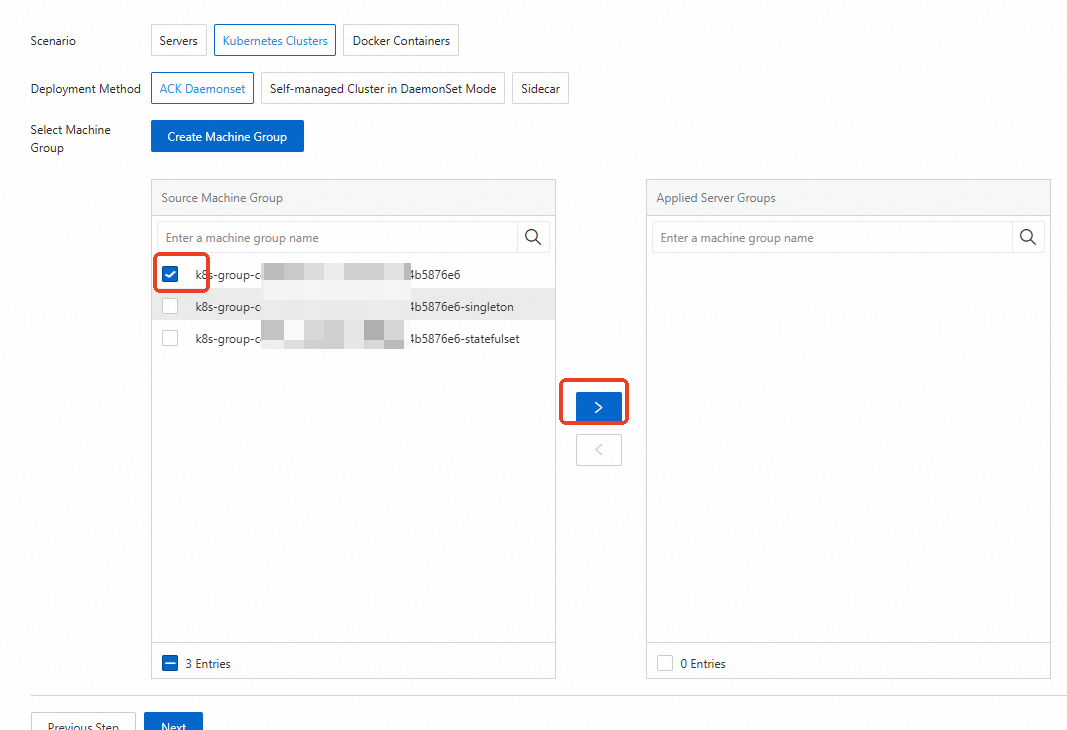Focus the Source Machine Group search field
The image size is (1067, 730).
[338, 237]
